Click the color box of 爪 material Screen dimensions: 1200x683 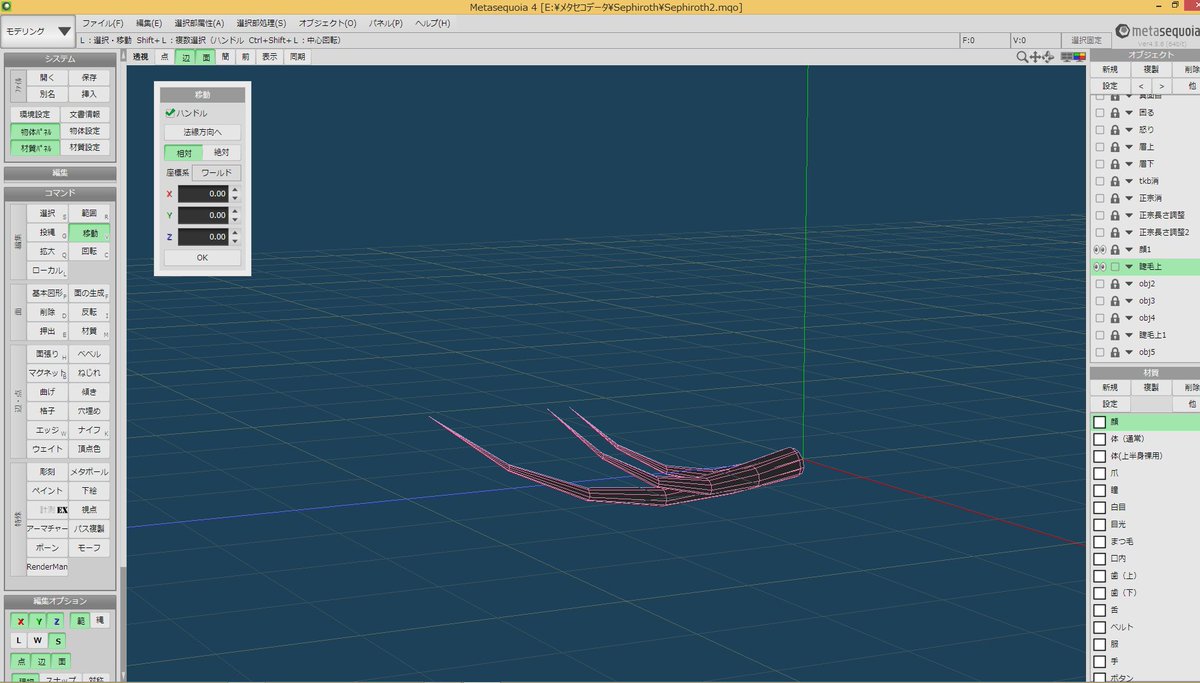[x=1099, y=474]
